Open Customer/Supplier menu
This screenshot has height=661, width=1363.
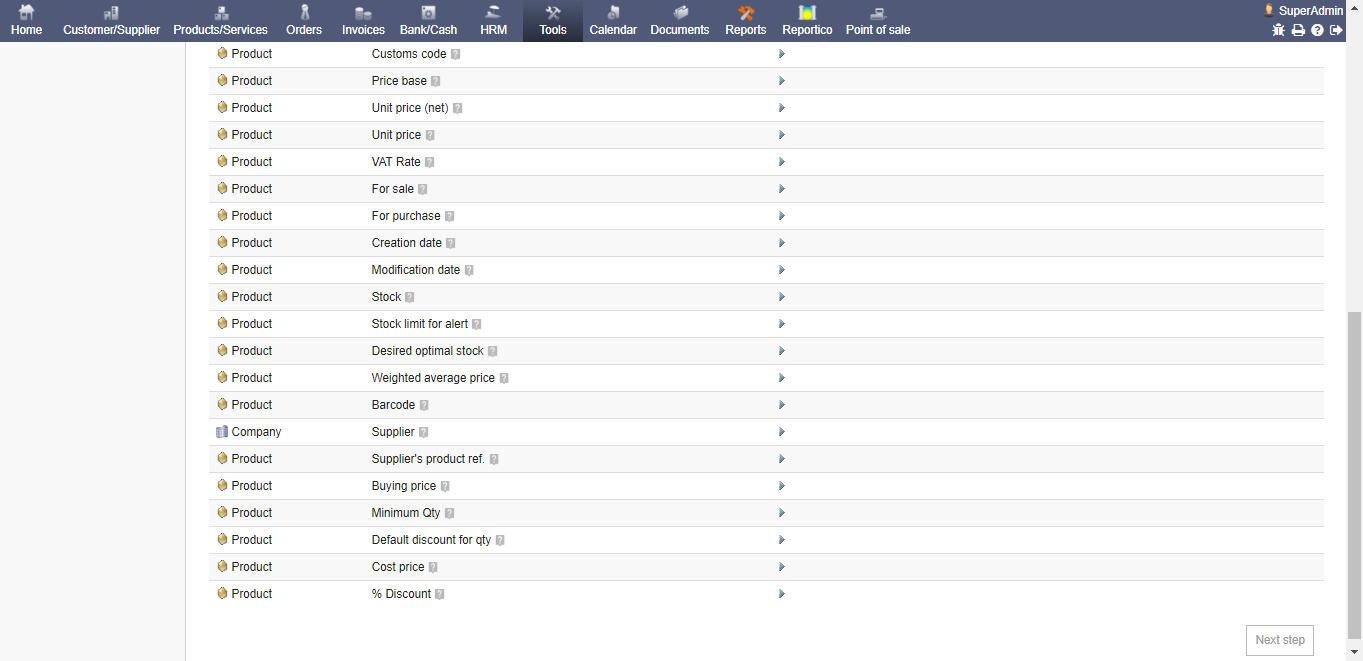111,21
